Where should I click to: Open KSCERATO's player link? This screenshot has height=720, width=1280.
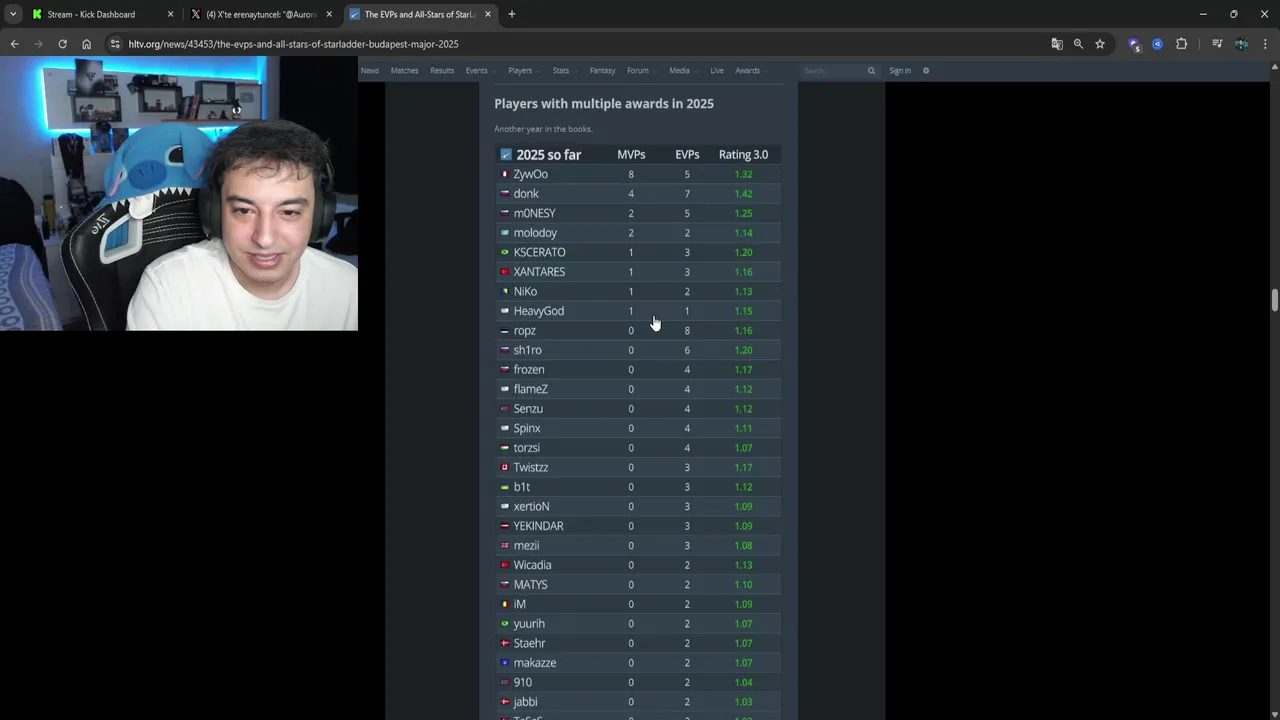click(539, 252)
